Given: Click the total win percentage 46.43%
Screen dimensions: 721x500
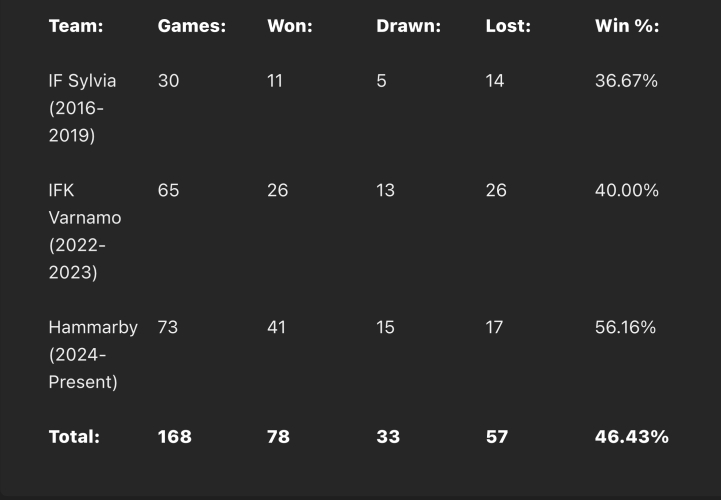Looking at the screenshot, I should pyautogui.click(x=631, y=436).
